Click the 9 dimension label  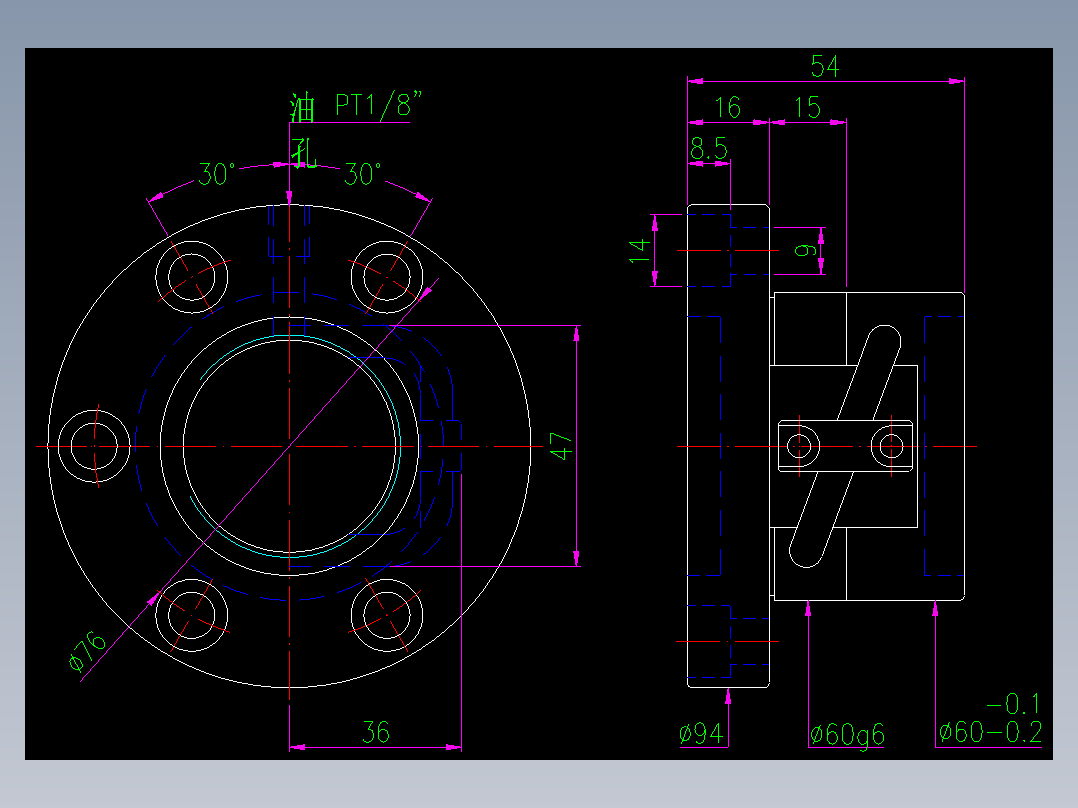pos(805,252)
